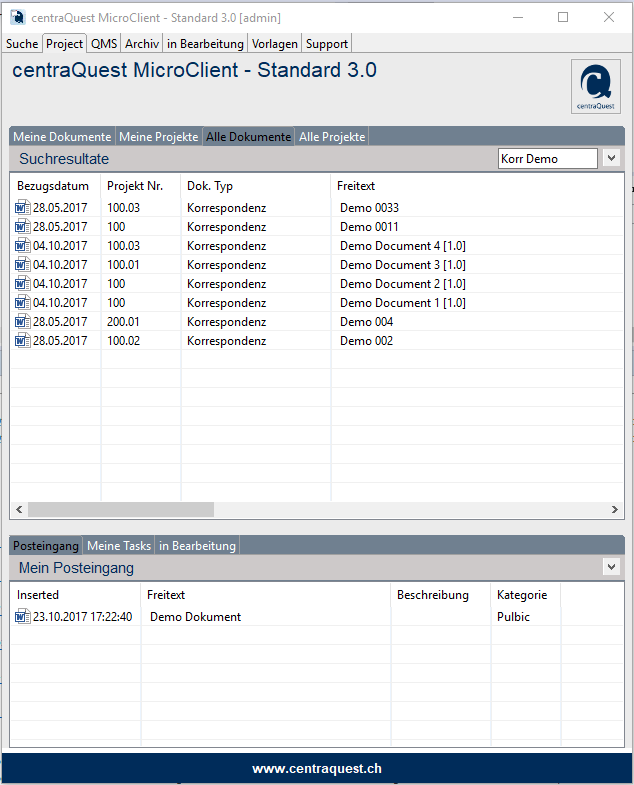Switch to lower 'in Bearbeitung' tab
Viewport: 634px width, 785px height.
[x=197, y=546]
